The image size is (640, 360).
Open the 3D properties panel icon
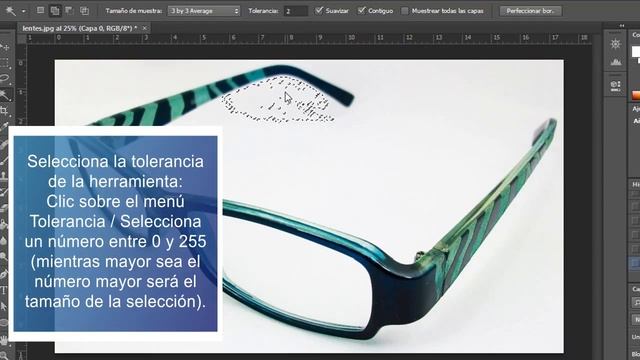(x=616, y=86)
